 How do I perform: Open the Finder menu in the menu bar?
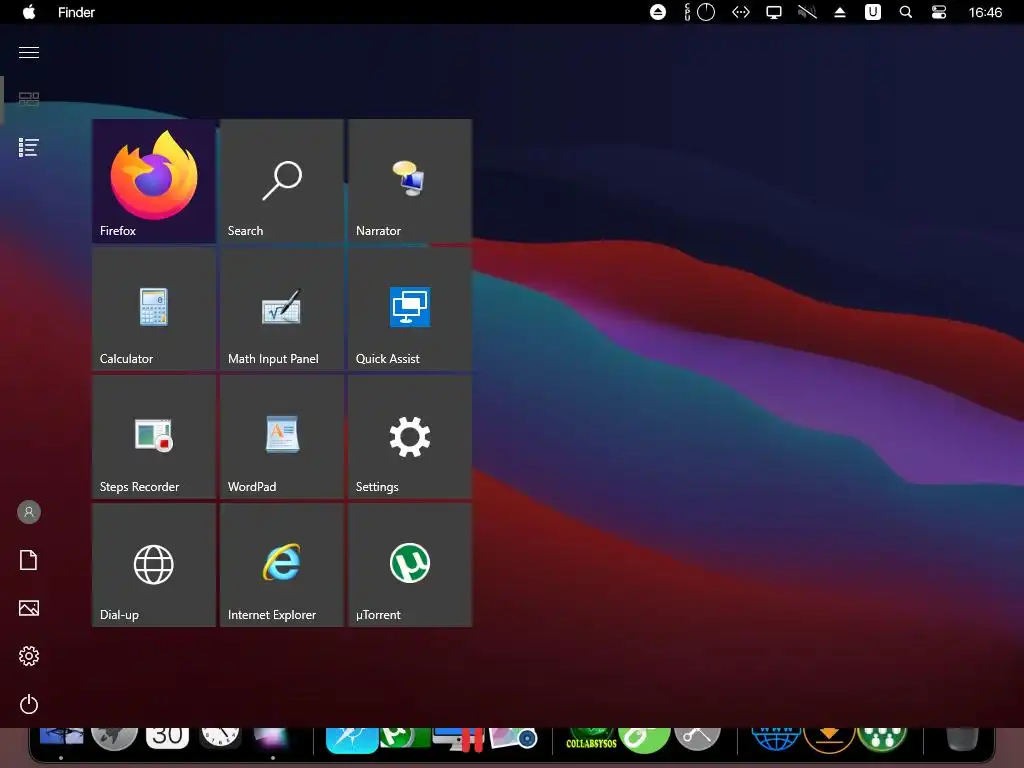tap(76, 12)
